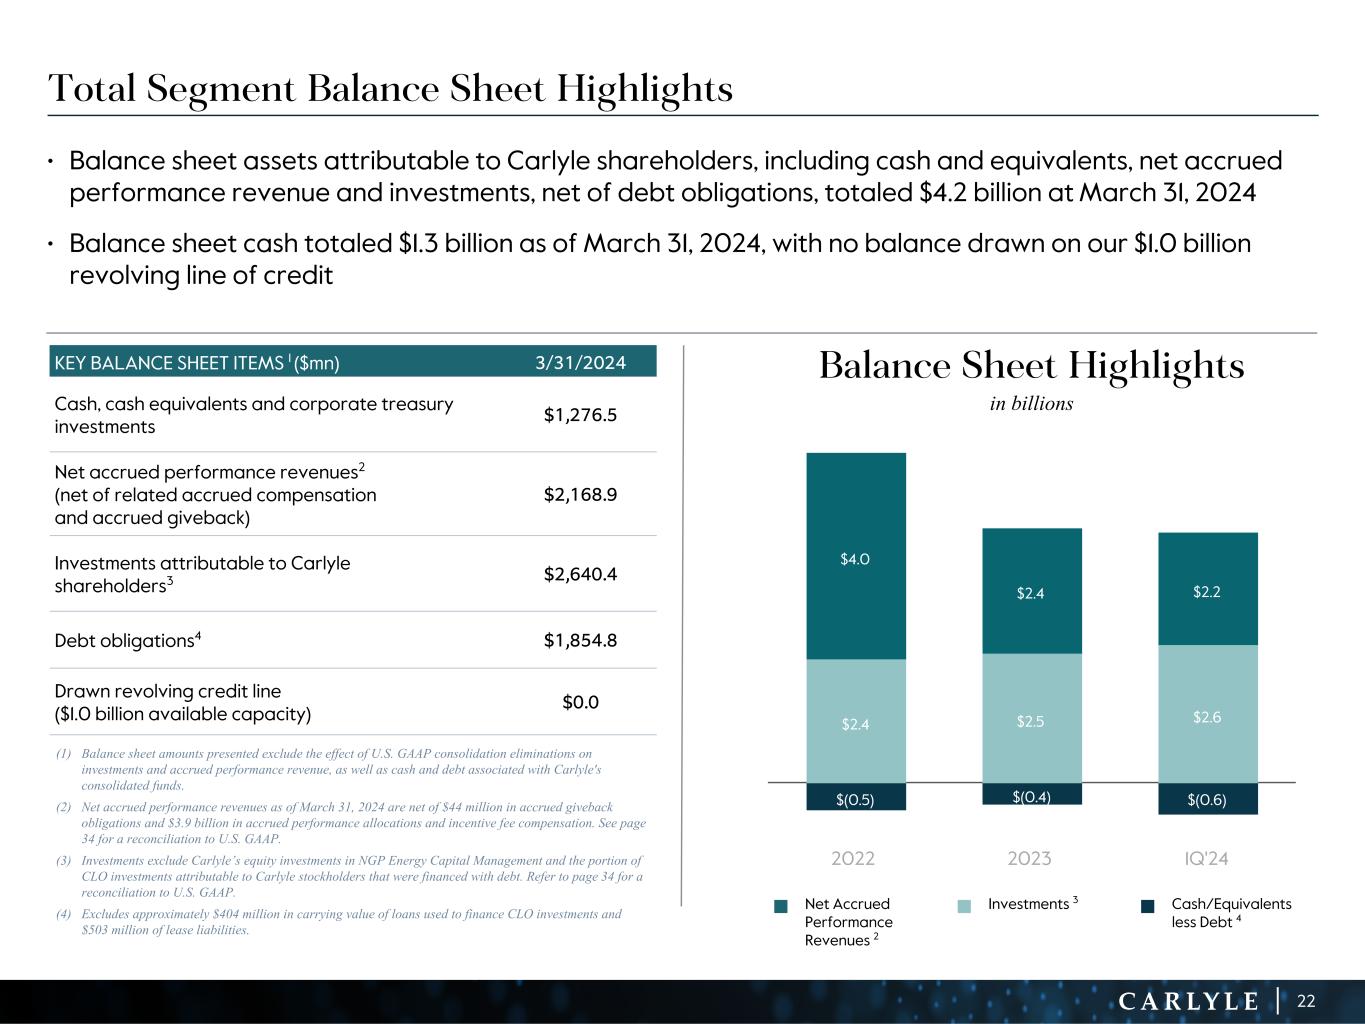Click the CARLYLE logo in the footer

click(x=1188, y=1001)
